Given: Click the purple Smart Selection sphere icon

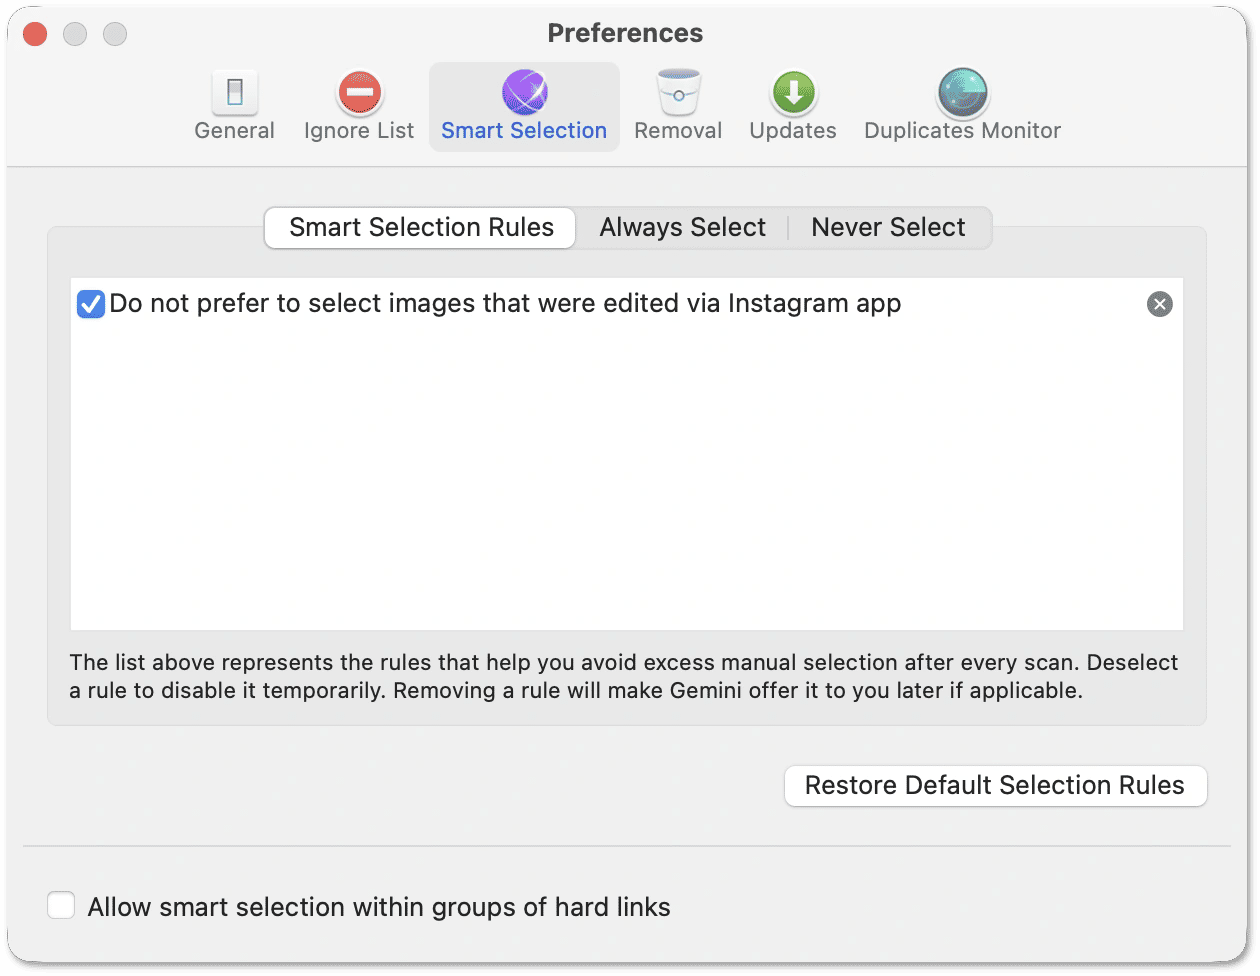Looking at the screenshot, I should click(524, 90).
